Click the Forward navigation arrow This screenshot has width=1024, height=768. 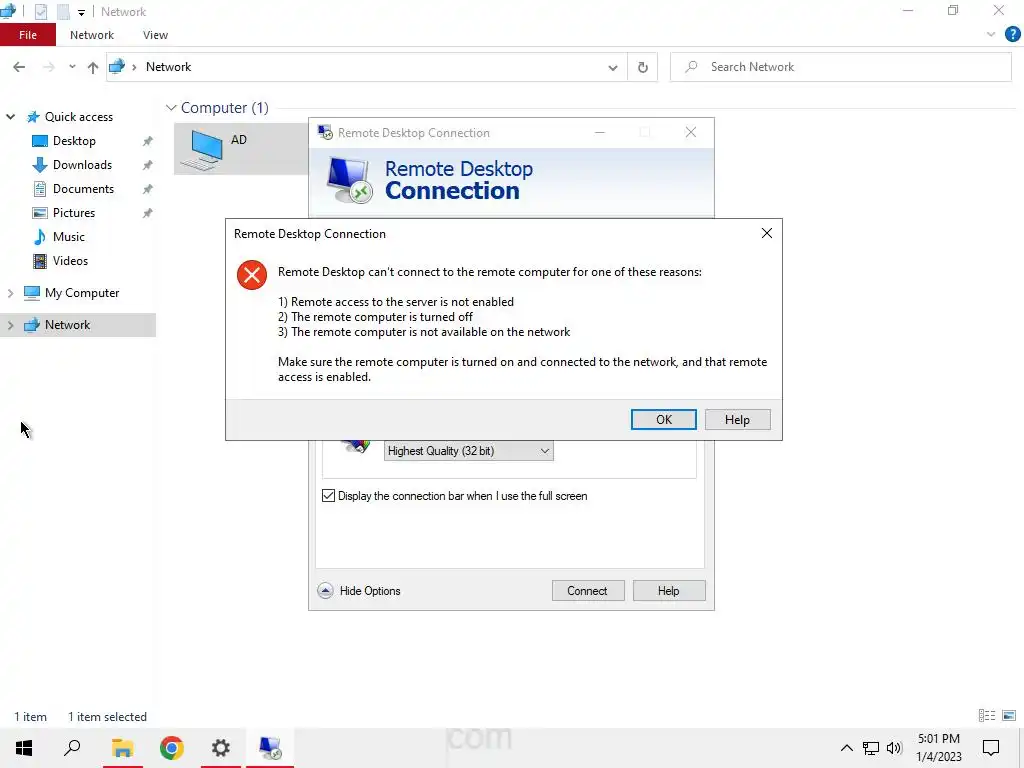(x=49, y=67)
